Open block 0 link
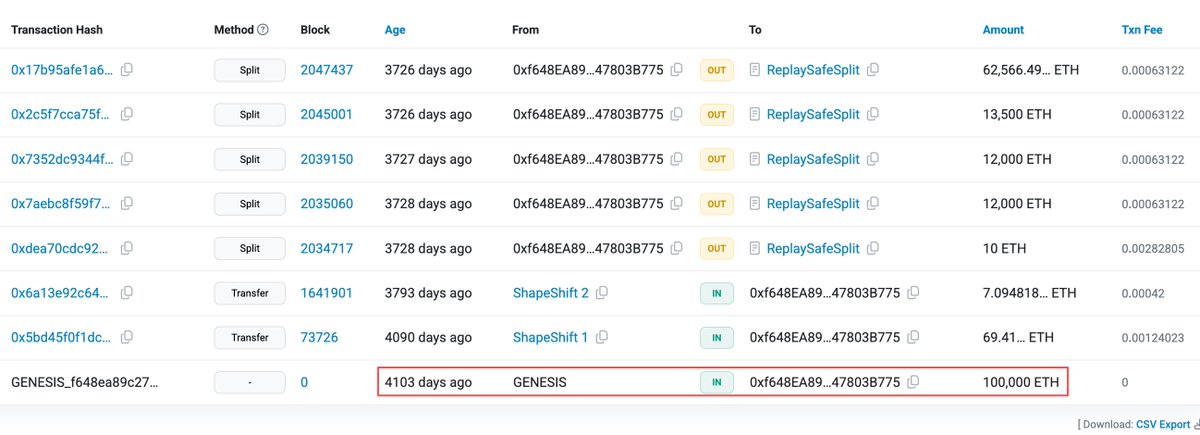Screen dimensions: 1200x435 (x=304, y=382)
